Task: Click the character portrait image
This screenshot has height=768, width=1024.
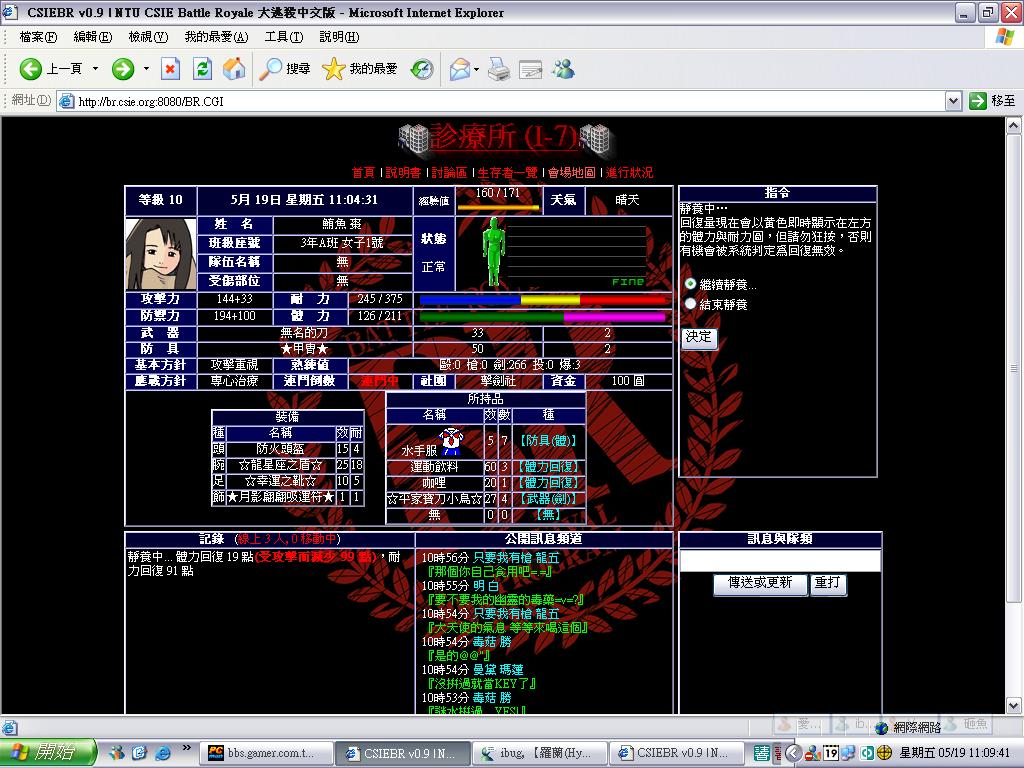Action: [x=161, y=253]
